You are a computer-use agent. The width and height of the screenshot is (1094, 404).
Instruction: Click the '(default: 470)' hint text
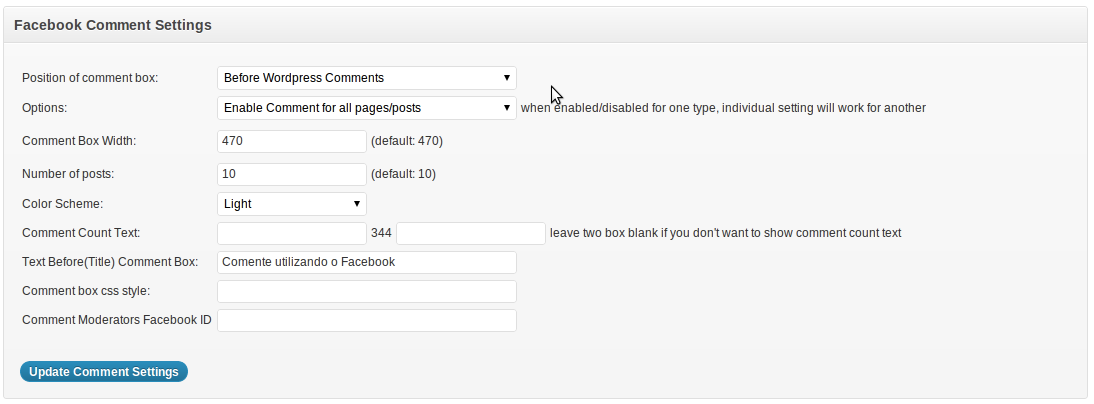407,141
